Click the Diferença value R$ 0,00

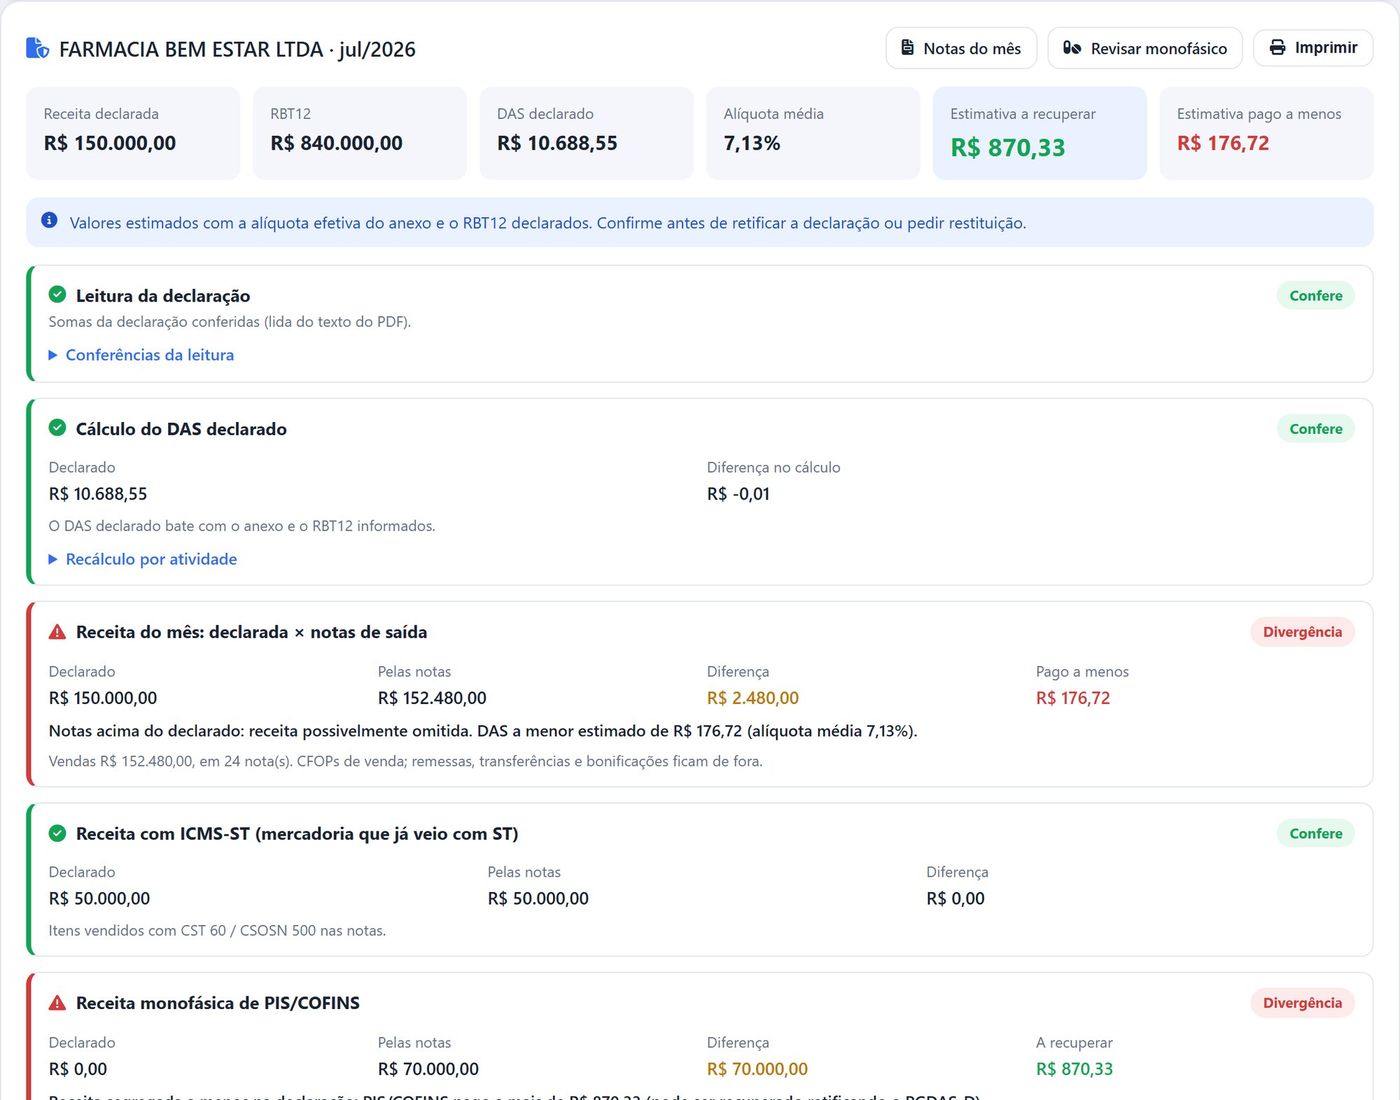pyautogui.click(x=955, y=898)
